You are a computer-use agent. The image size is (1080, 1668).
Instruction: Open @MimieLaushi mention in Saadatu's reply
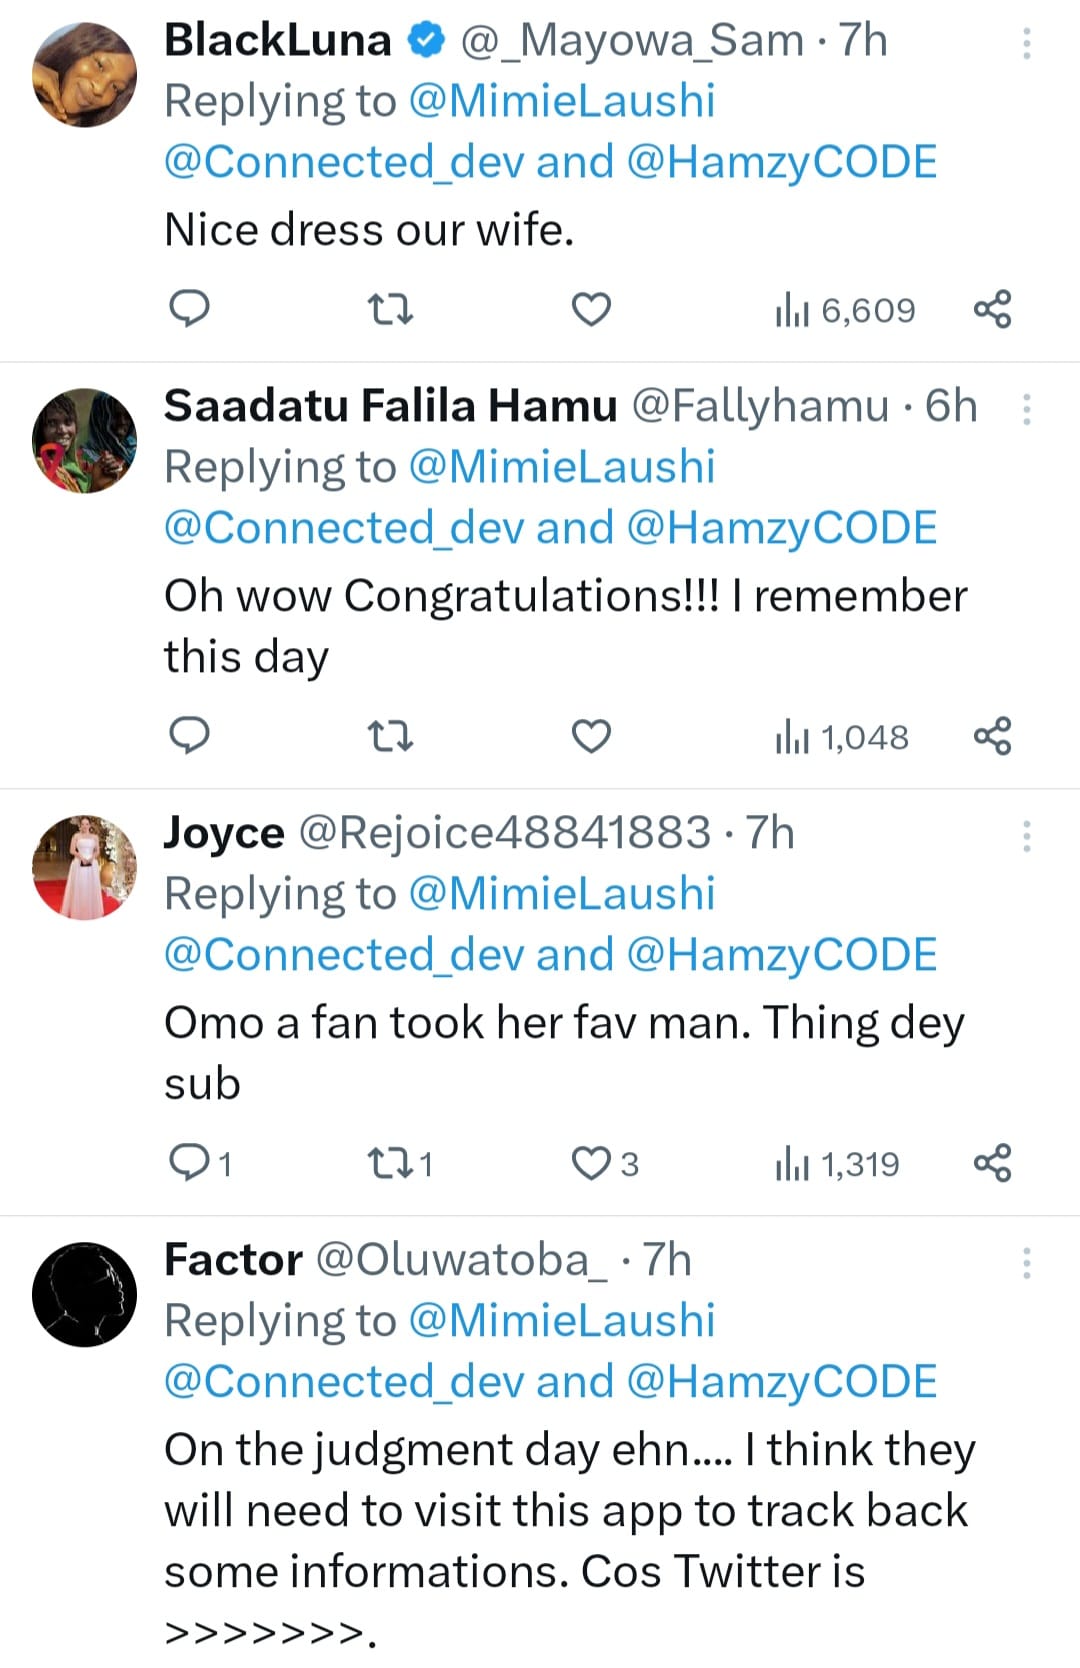562,467
